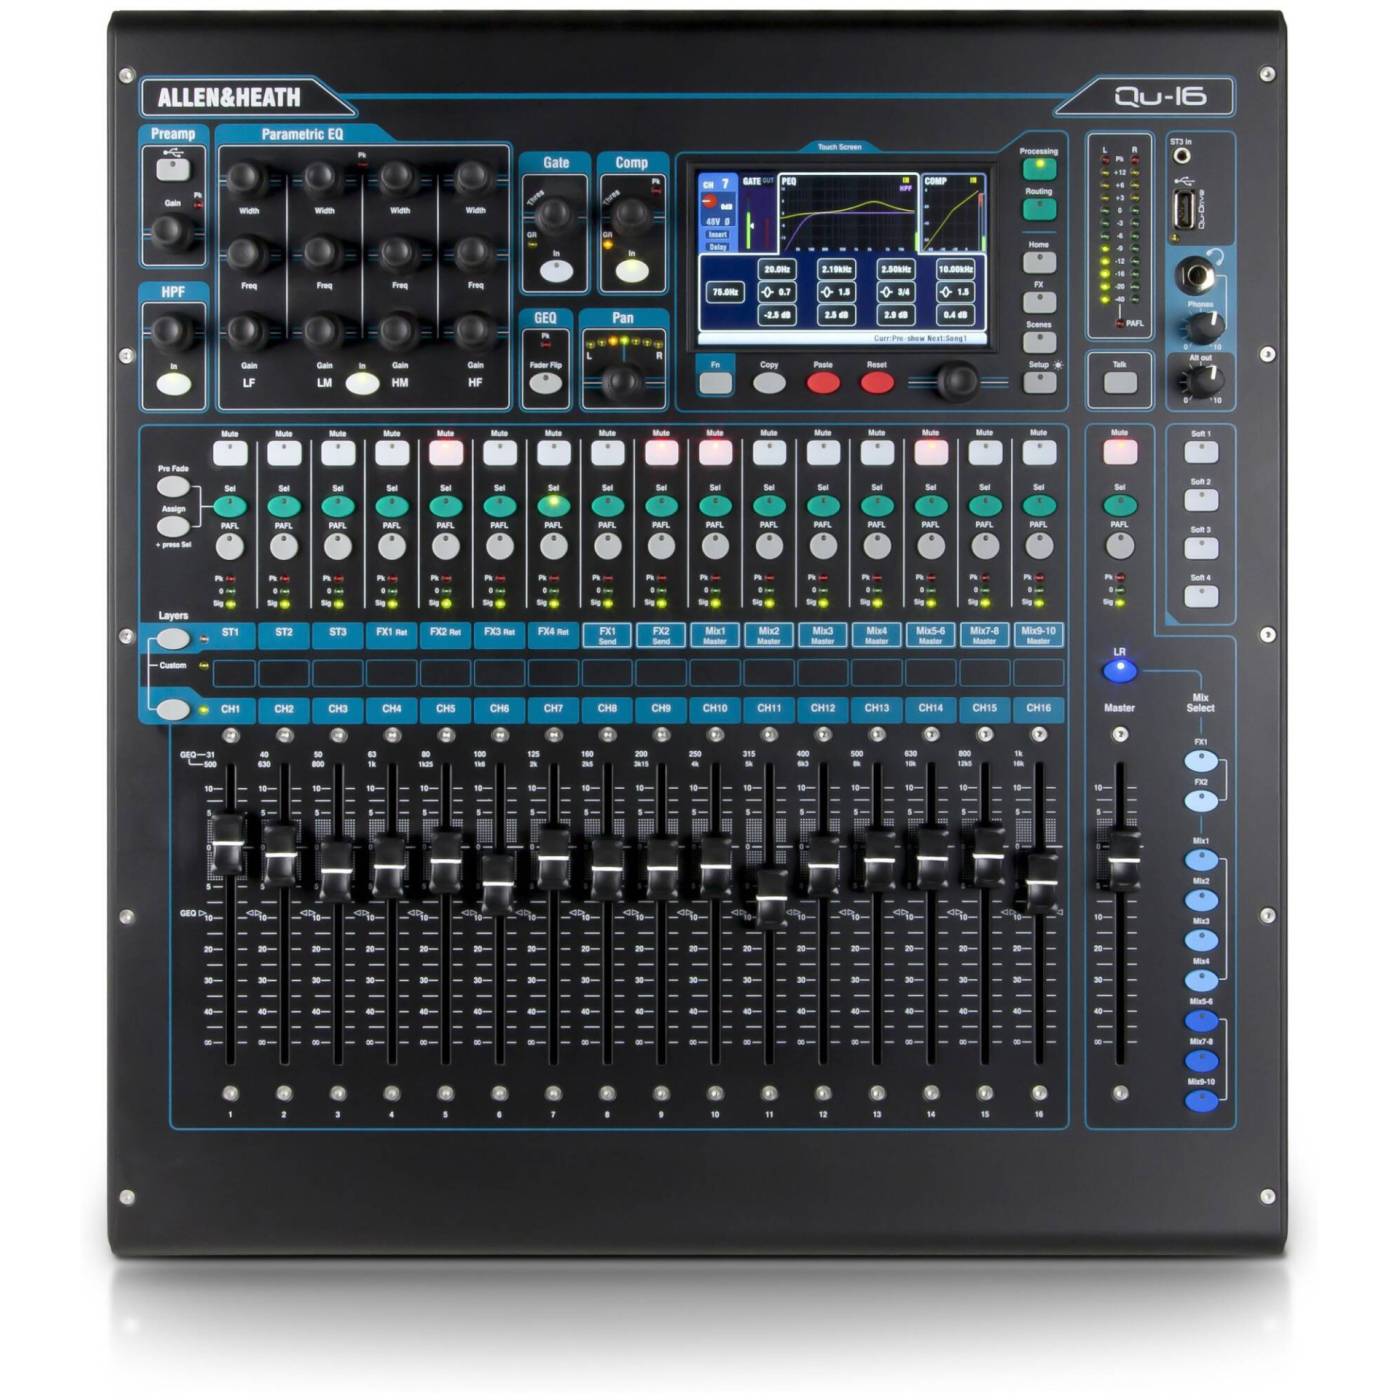This screenshot has height=1400, width=1400.
Task: Click the Gate threshold knob
Action: click(x=556, y=214)
